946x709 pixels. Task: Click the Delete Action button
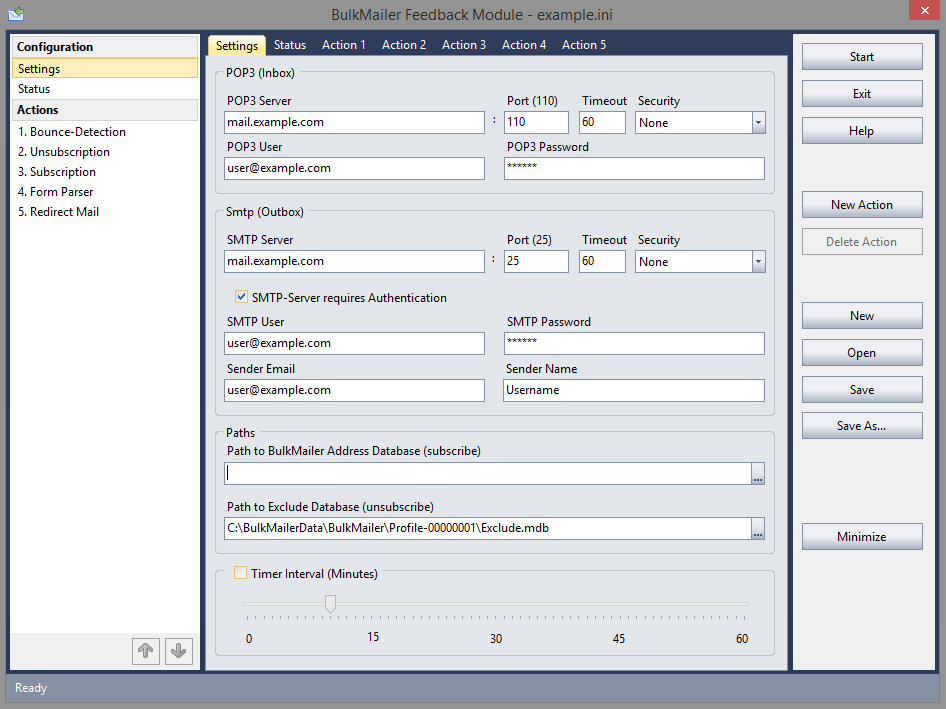point(862,241)
